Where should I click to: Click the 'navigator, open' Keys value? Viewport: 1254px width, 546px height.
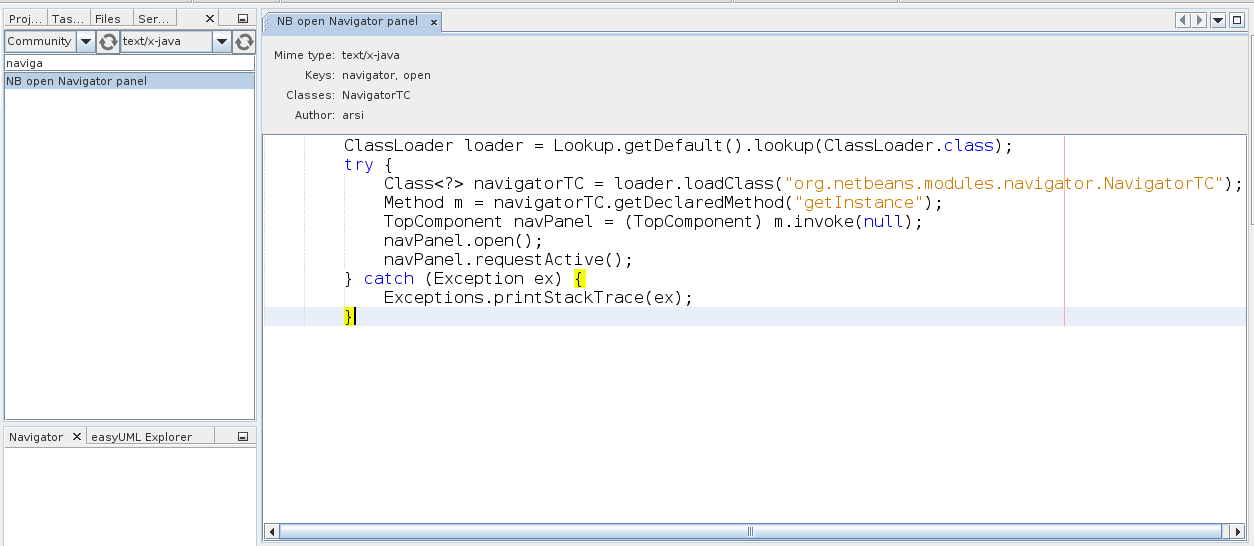(x=386, y=75)
